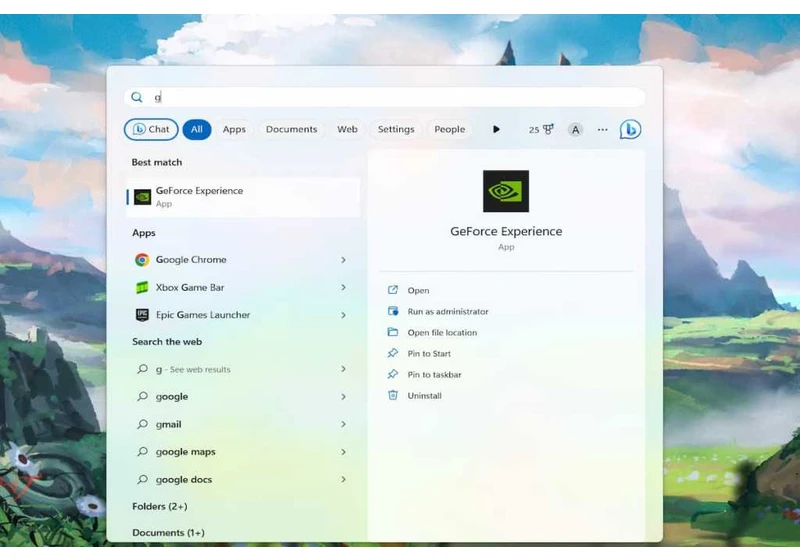Image resolution: width=800 pixels, height=560 pixels.
Task: Open the three-dot options menu
Action: [x=603, y=130]
